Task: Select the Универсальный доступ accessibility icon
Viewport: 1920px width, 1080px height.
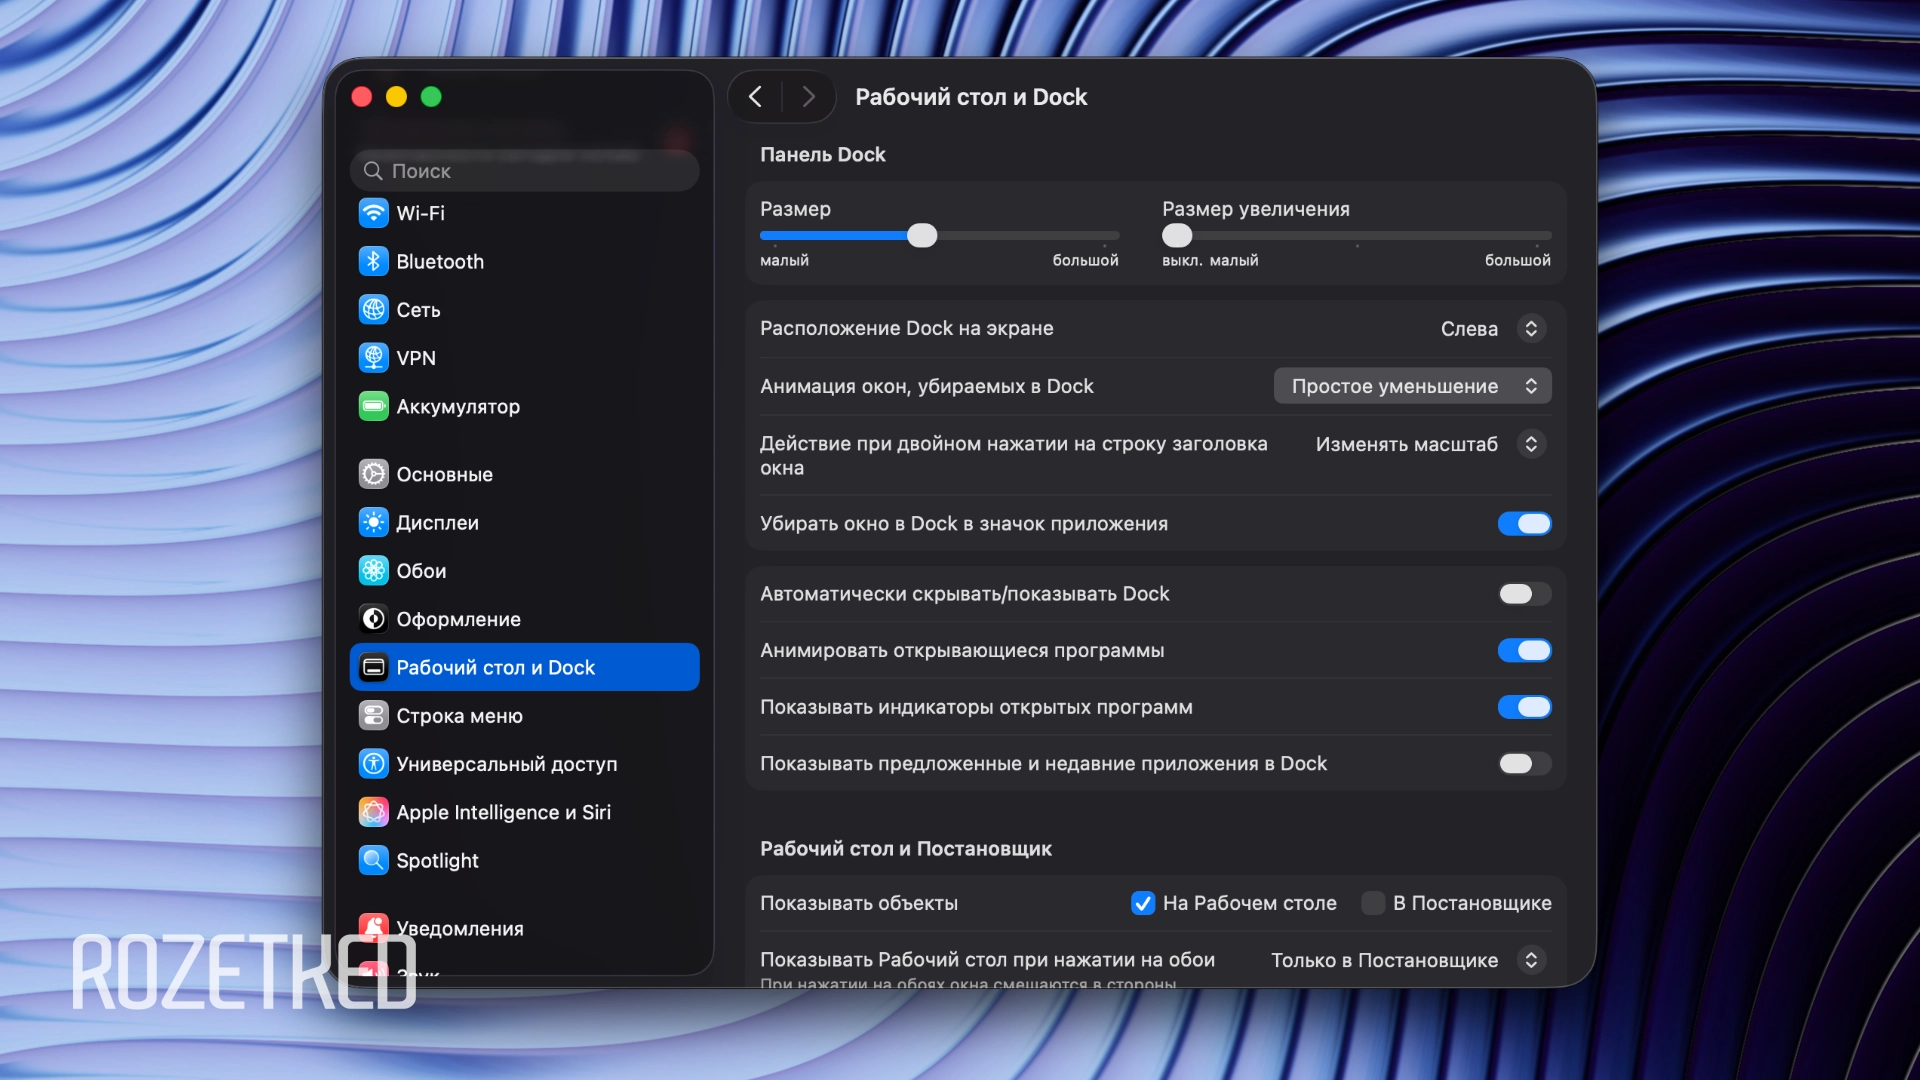Action: pos(373,764)
